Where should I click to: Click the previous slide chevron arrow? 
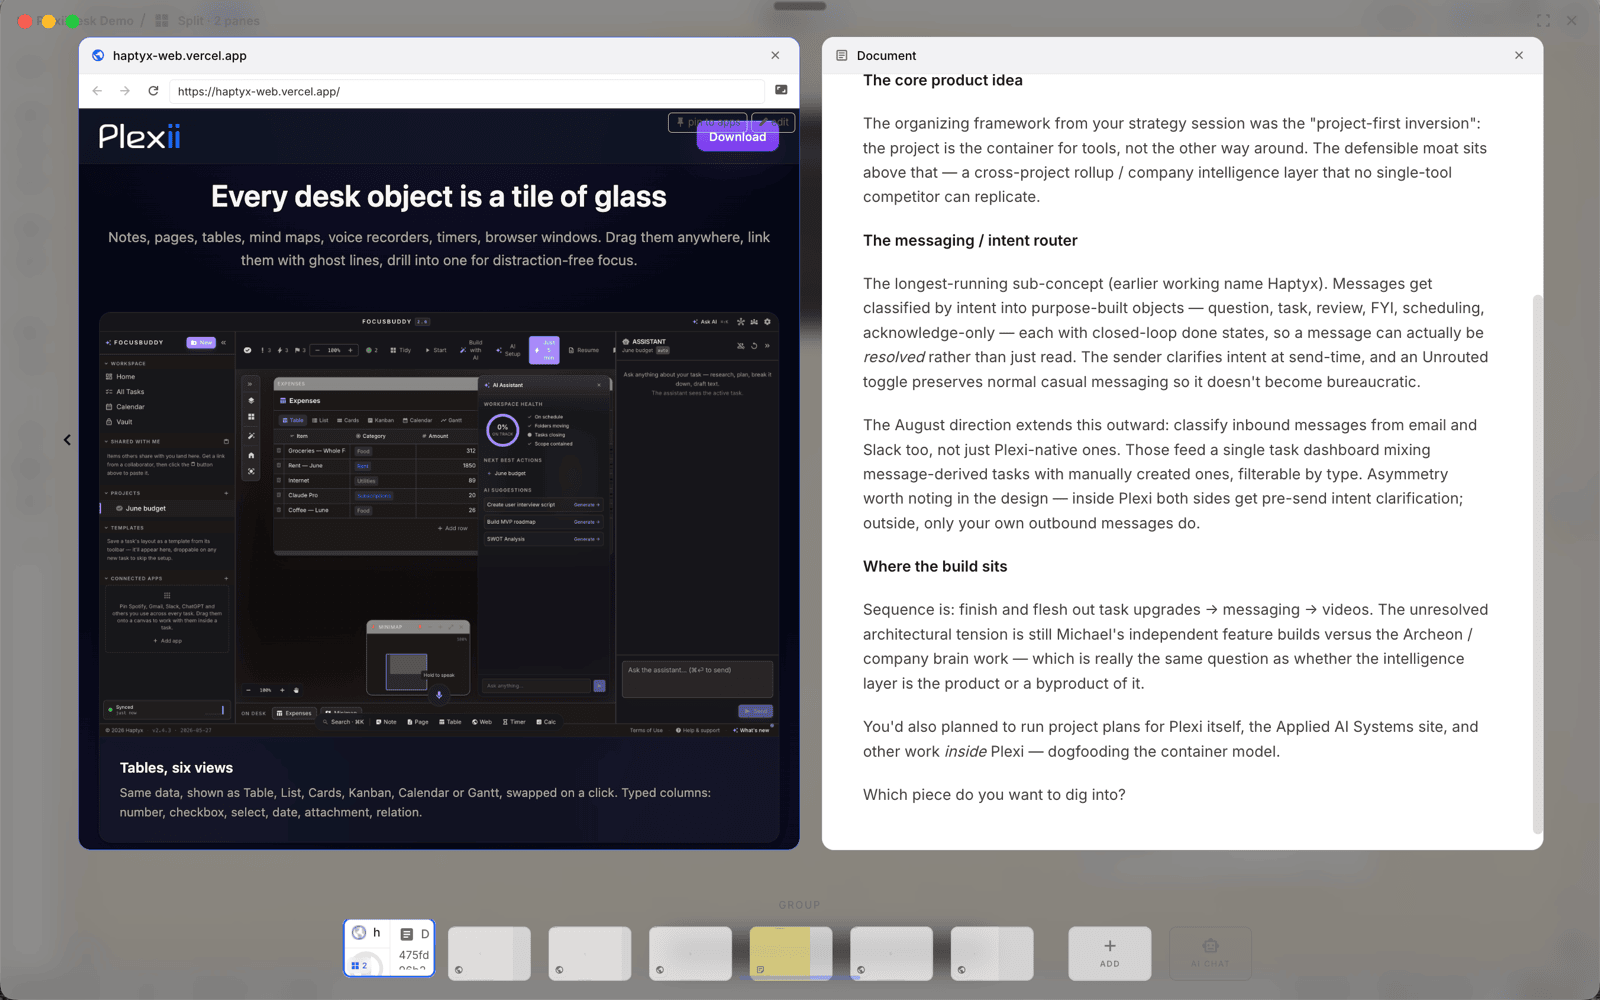coord(67,439)
